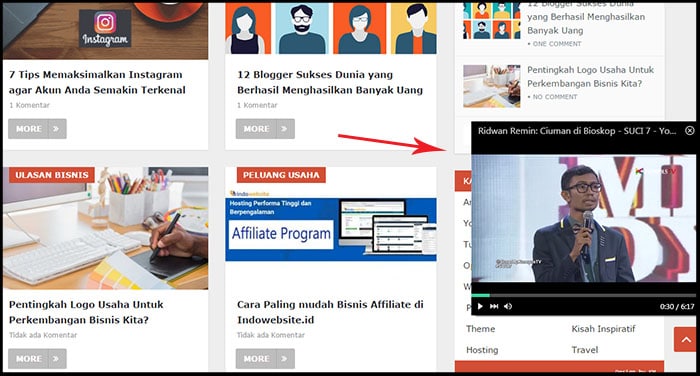The width and height of the screenshot is (700, 376).
Task: Select the Kisah Inspiratif category
Action: click(603, 329)
